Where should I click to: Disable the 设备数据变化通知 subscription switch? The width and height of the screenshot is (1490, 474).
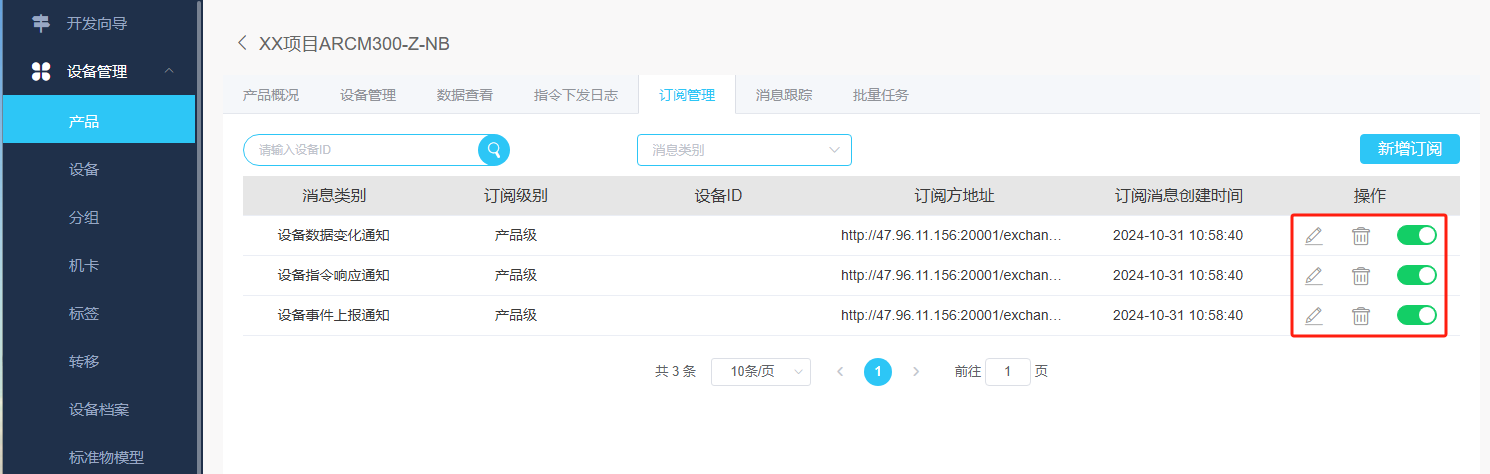pos(1416,235)
